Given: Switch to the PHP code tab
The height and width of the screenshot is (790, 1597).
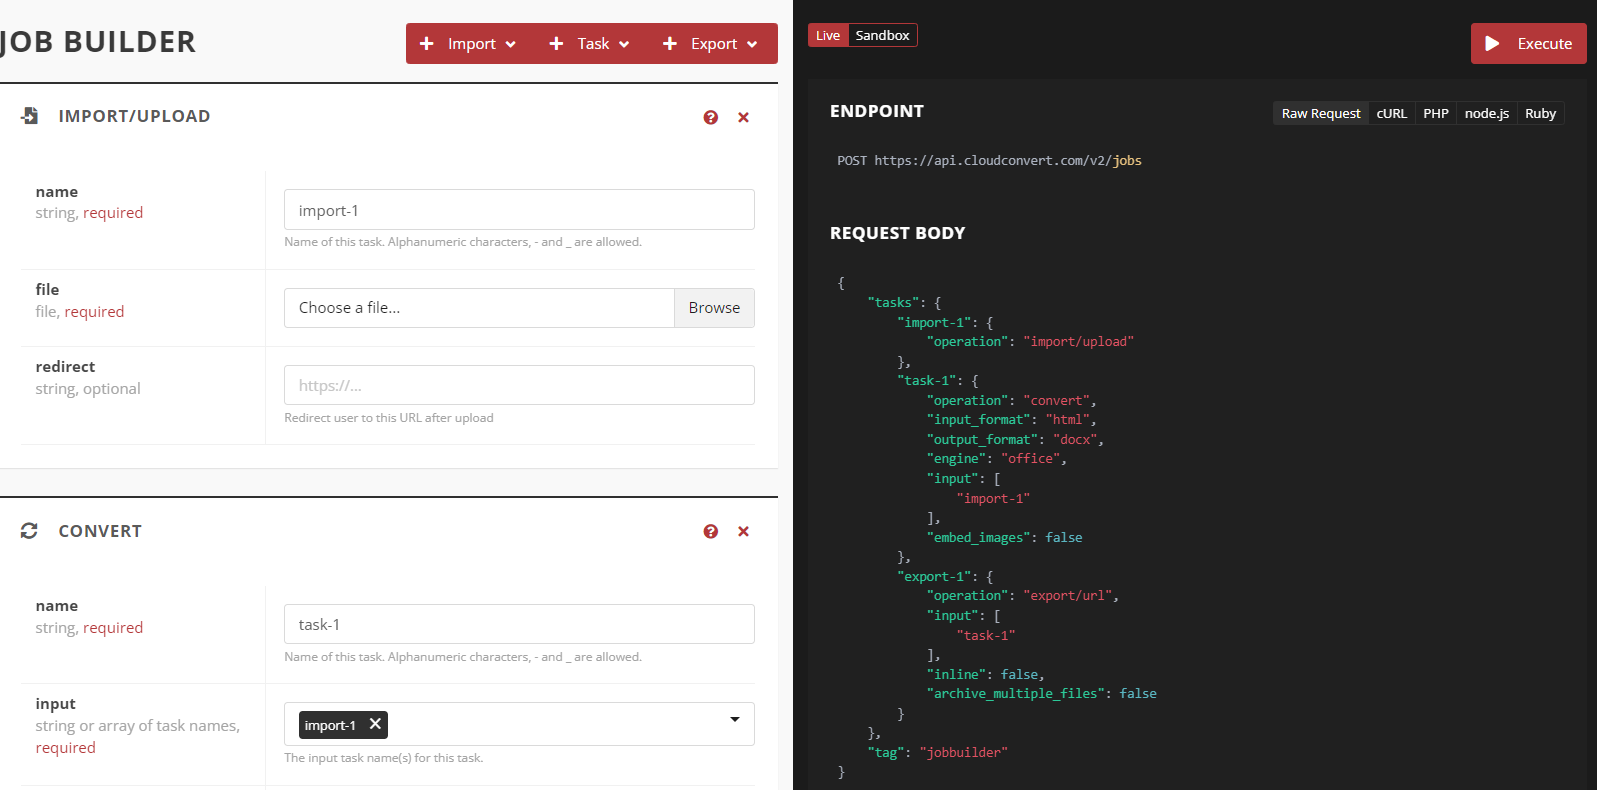Looking at the screenshot, I should (1435, 113).
